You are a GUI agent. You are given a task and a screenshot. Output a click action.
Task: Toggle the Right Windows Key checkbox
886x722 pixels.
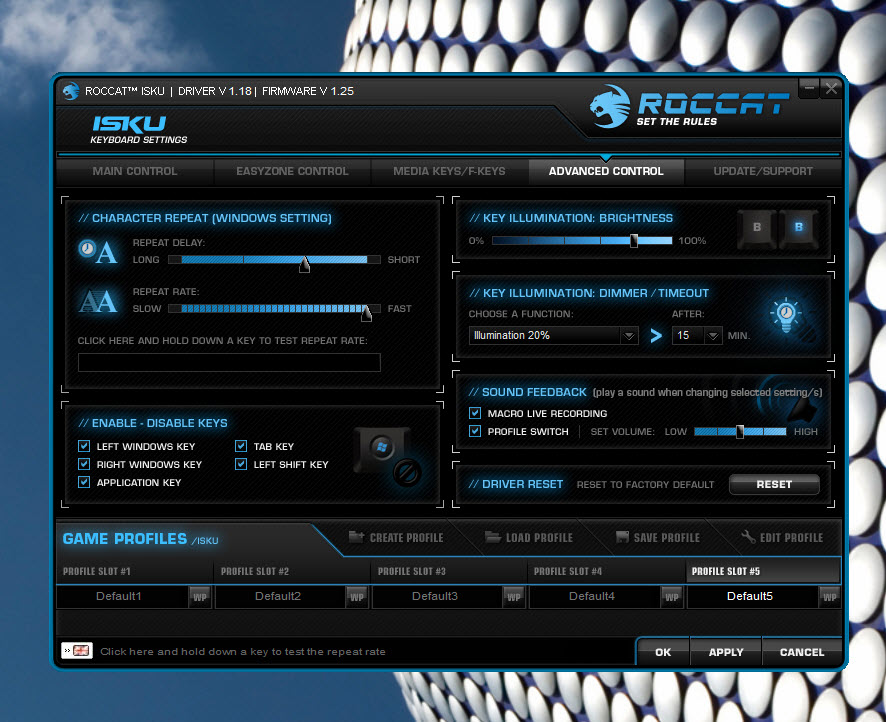coord(84,464)
